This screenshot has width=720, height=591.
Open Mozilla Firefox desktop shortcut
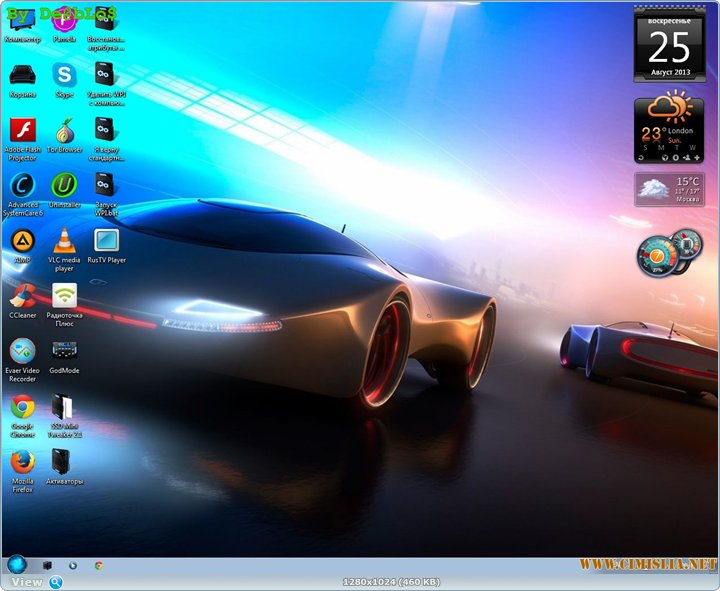(22, 462)
